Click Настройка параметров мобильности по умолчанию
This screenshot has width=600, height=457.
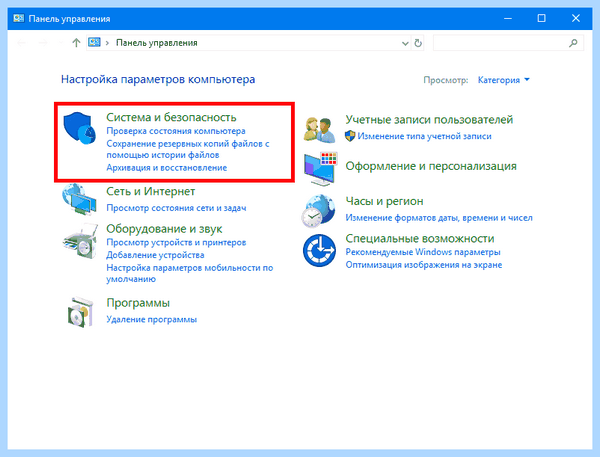[189, 273]
